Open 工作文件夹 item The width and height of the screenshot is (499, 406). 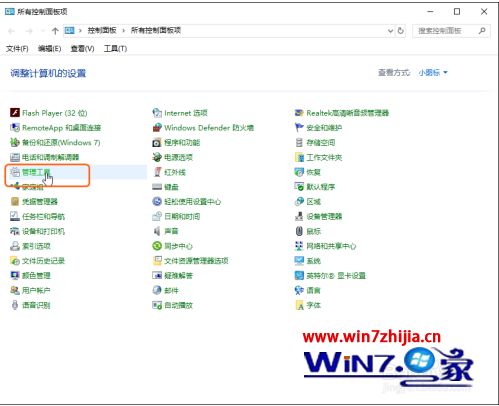(x=318, y=157)
